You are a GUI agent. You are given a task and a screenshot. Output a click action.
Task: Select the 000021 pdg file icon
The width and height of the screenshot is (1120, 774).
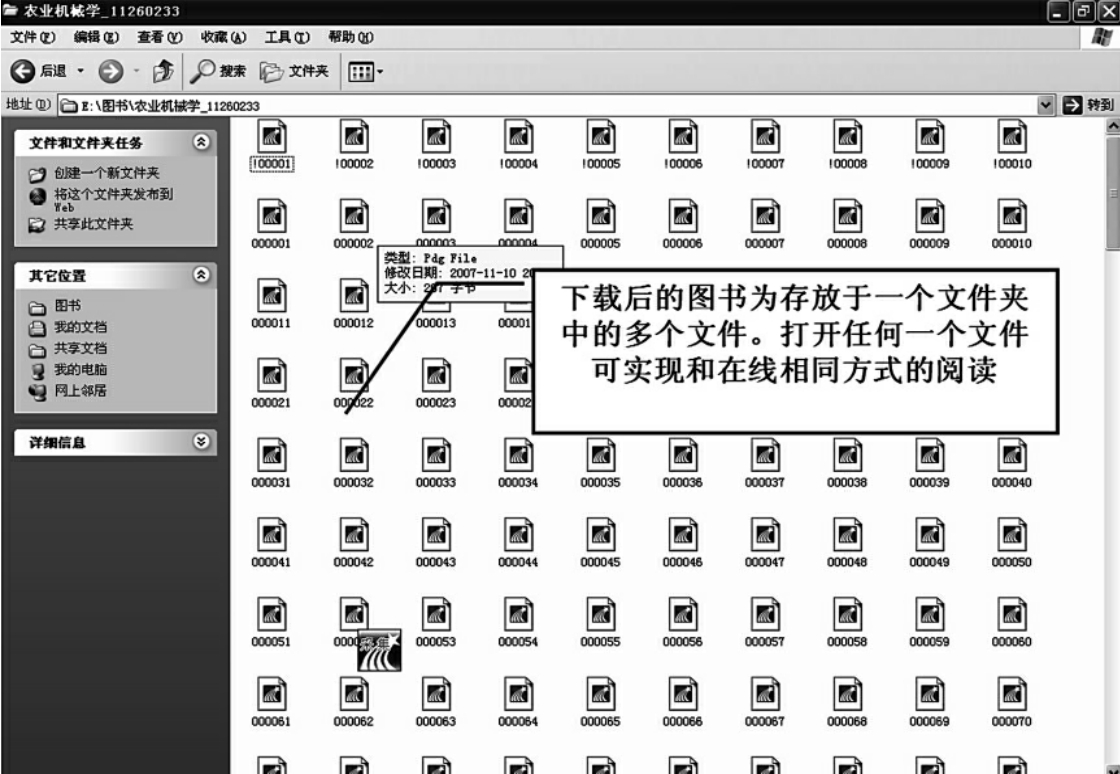pyautogui.click(x=271, y=376)
